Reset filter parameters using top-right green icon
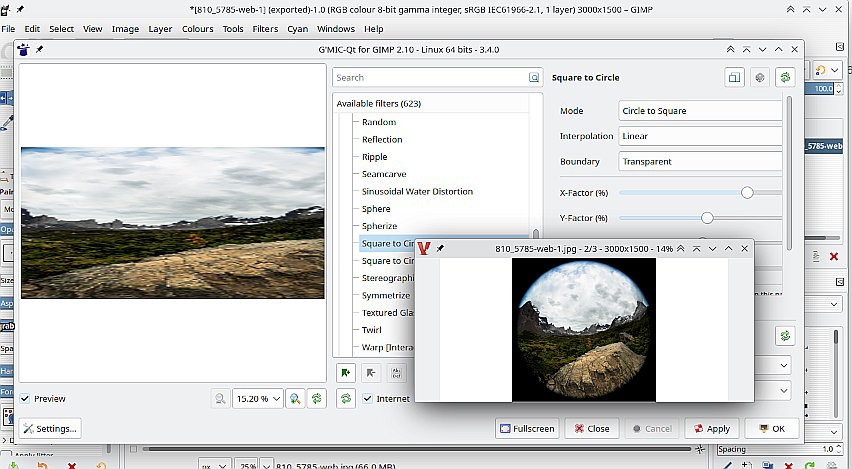The image size is (852, 469). pyautogui.click(x=786, y=77)
